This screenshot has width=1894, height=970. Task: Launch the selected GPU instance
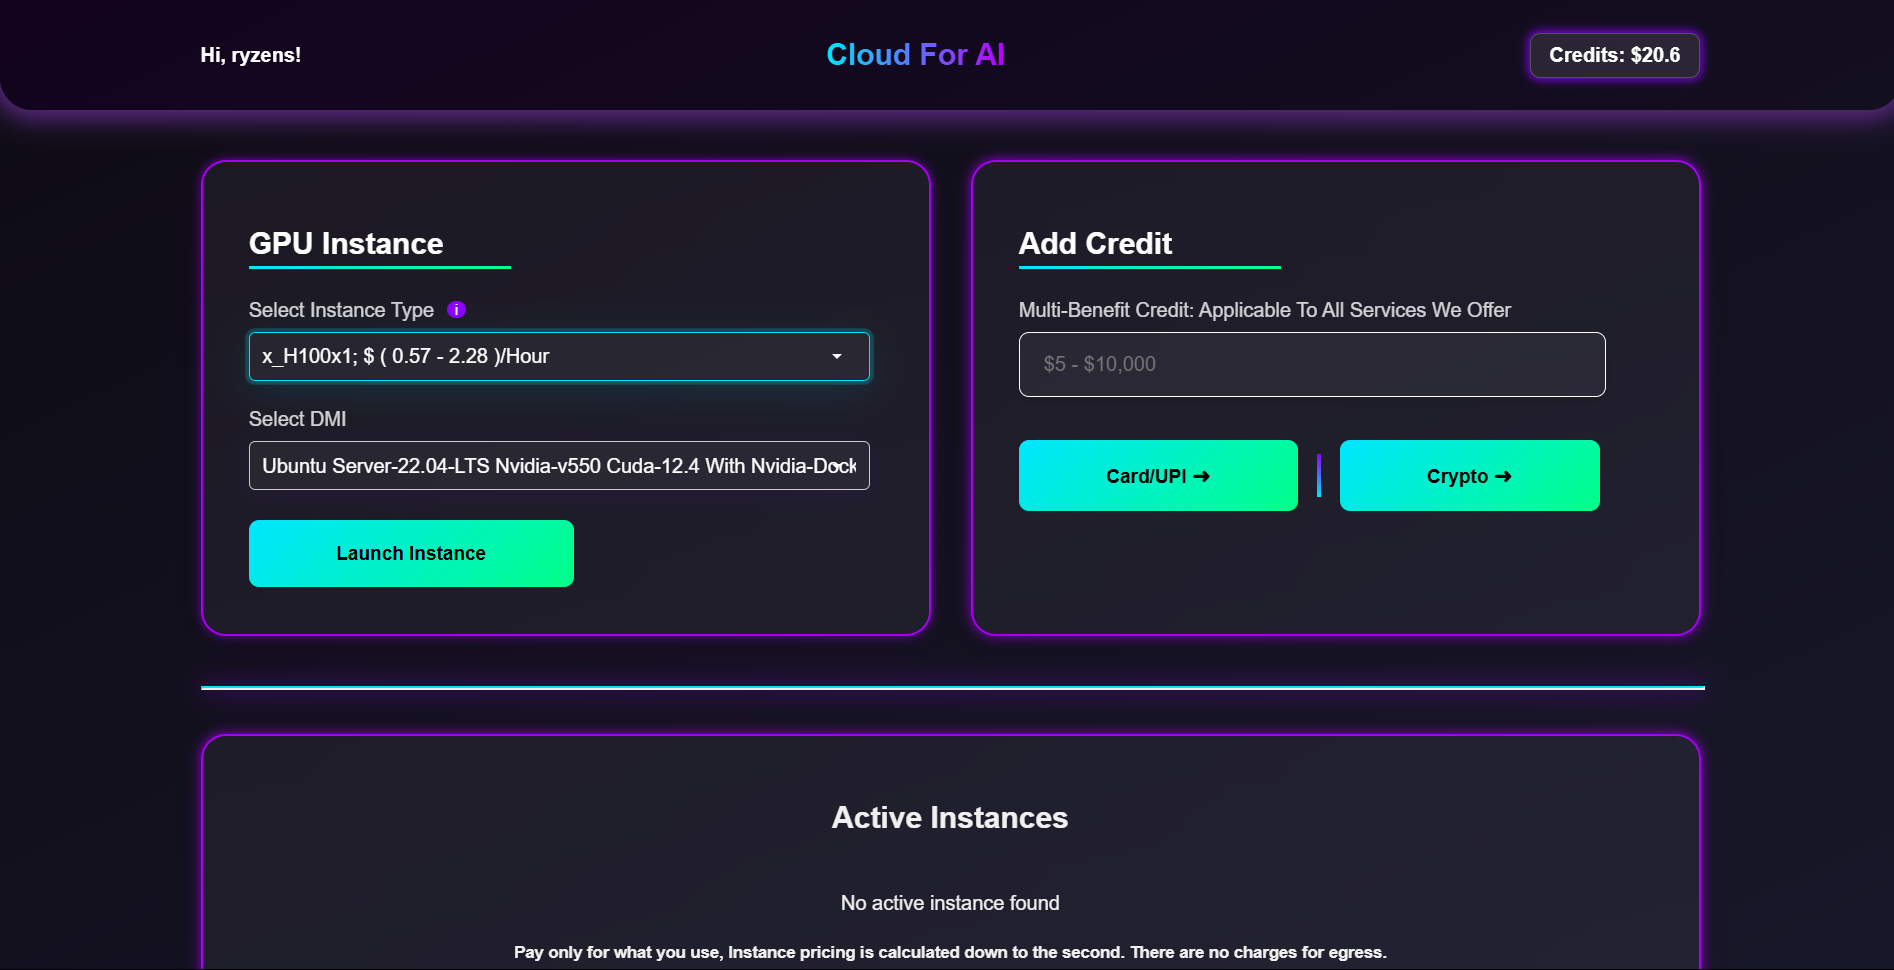(410, 553)
